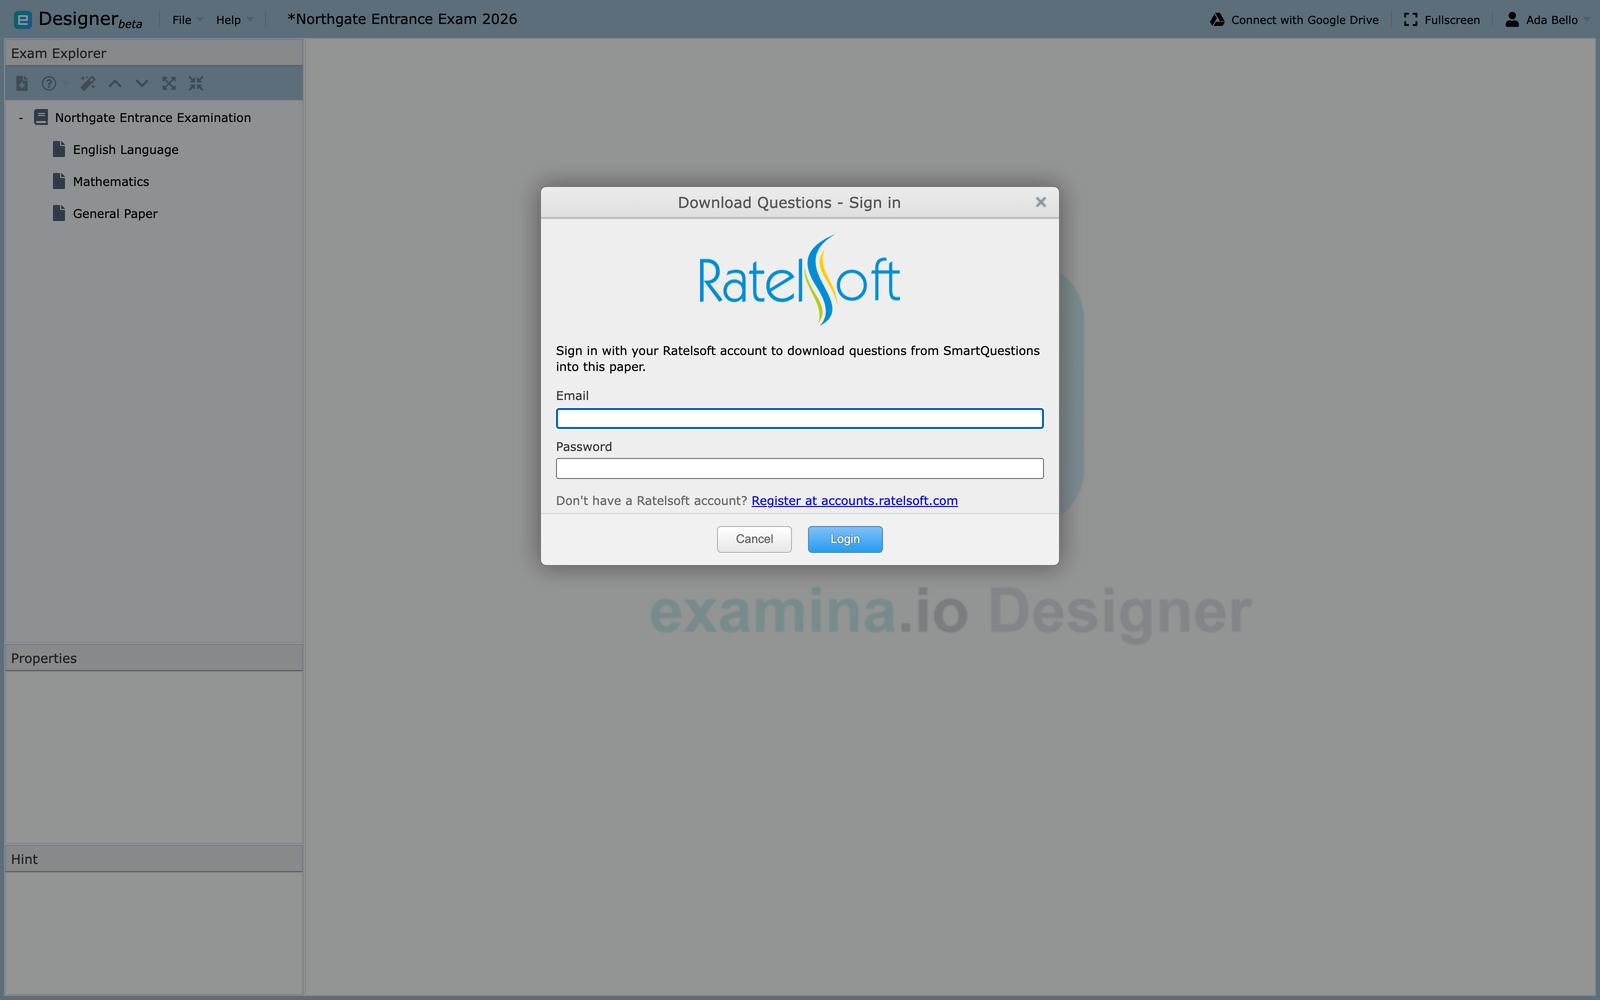Click the move down chevron icon
Image resolution: width=1600 pixels, height=1000 pixels.
[x=142, y=84]
